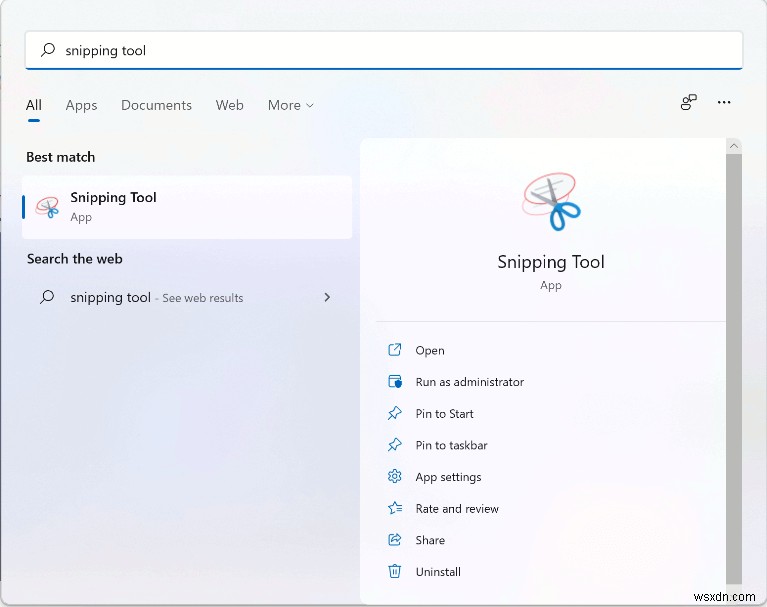Open 'snipping tool - See web results'
The height and width of the screenshot is (607, 767).
187,297
